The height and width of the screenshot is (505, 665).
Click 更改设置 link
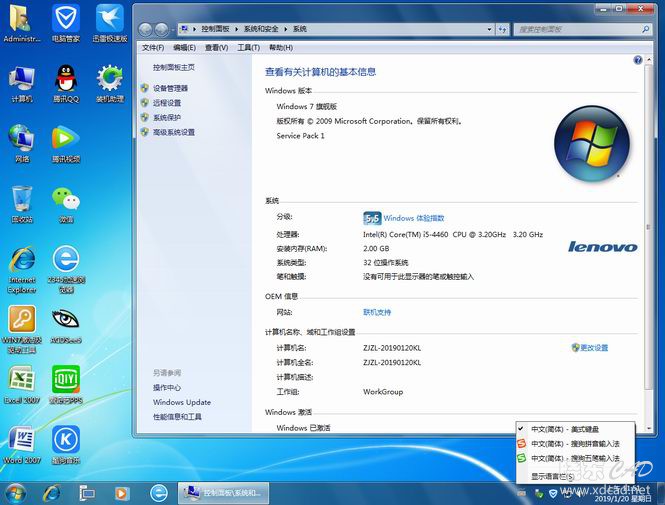pos(594,348)
